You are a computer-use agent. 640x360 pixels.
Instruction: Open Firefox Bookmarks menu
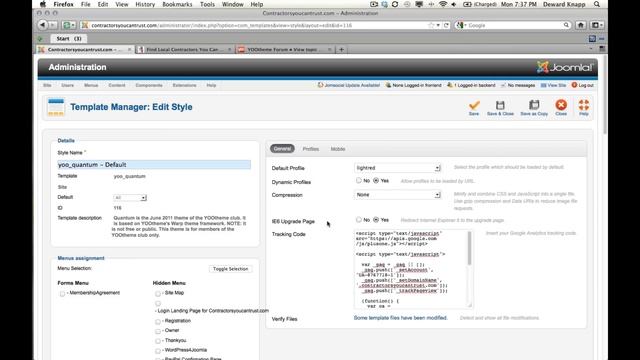click(177, 4)
